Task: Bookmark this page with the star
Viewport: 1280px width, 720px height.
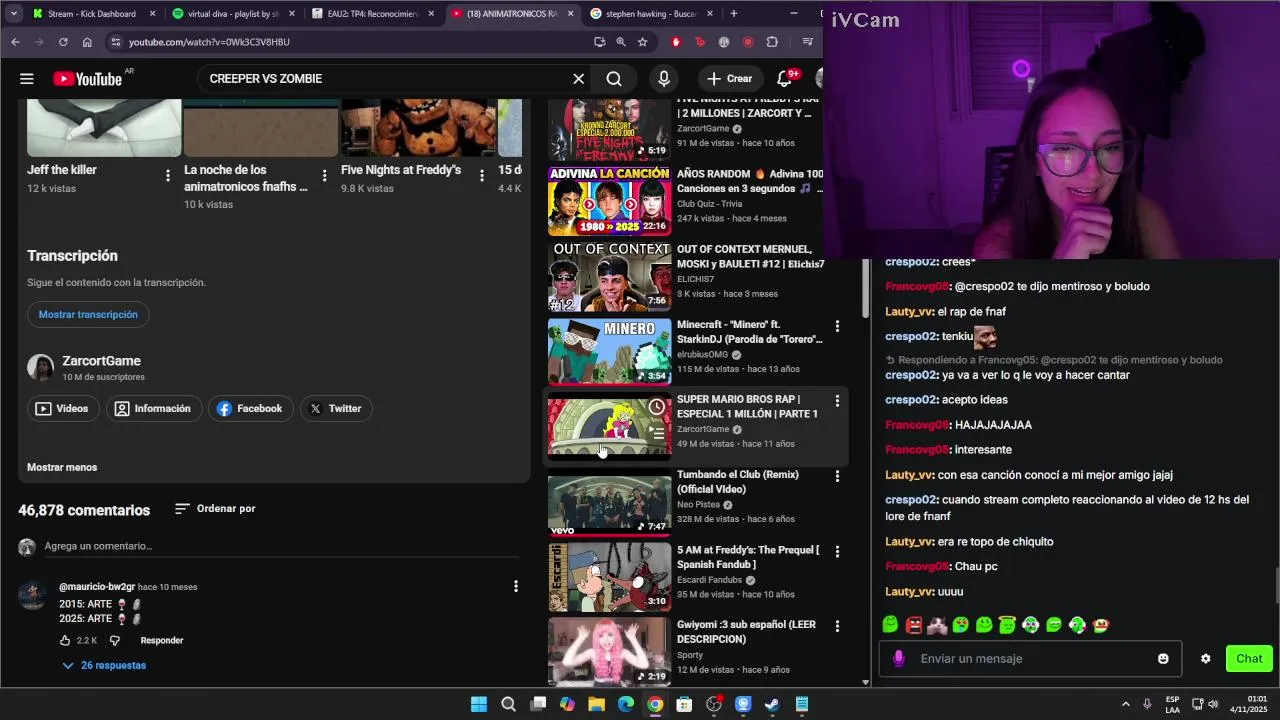Action: (643, 42)
